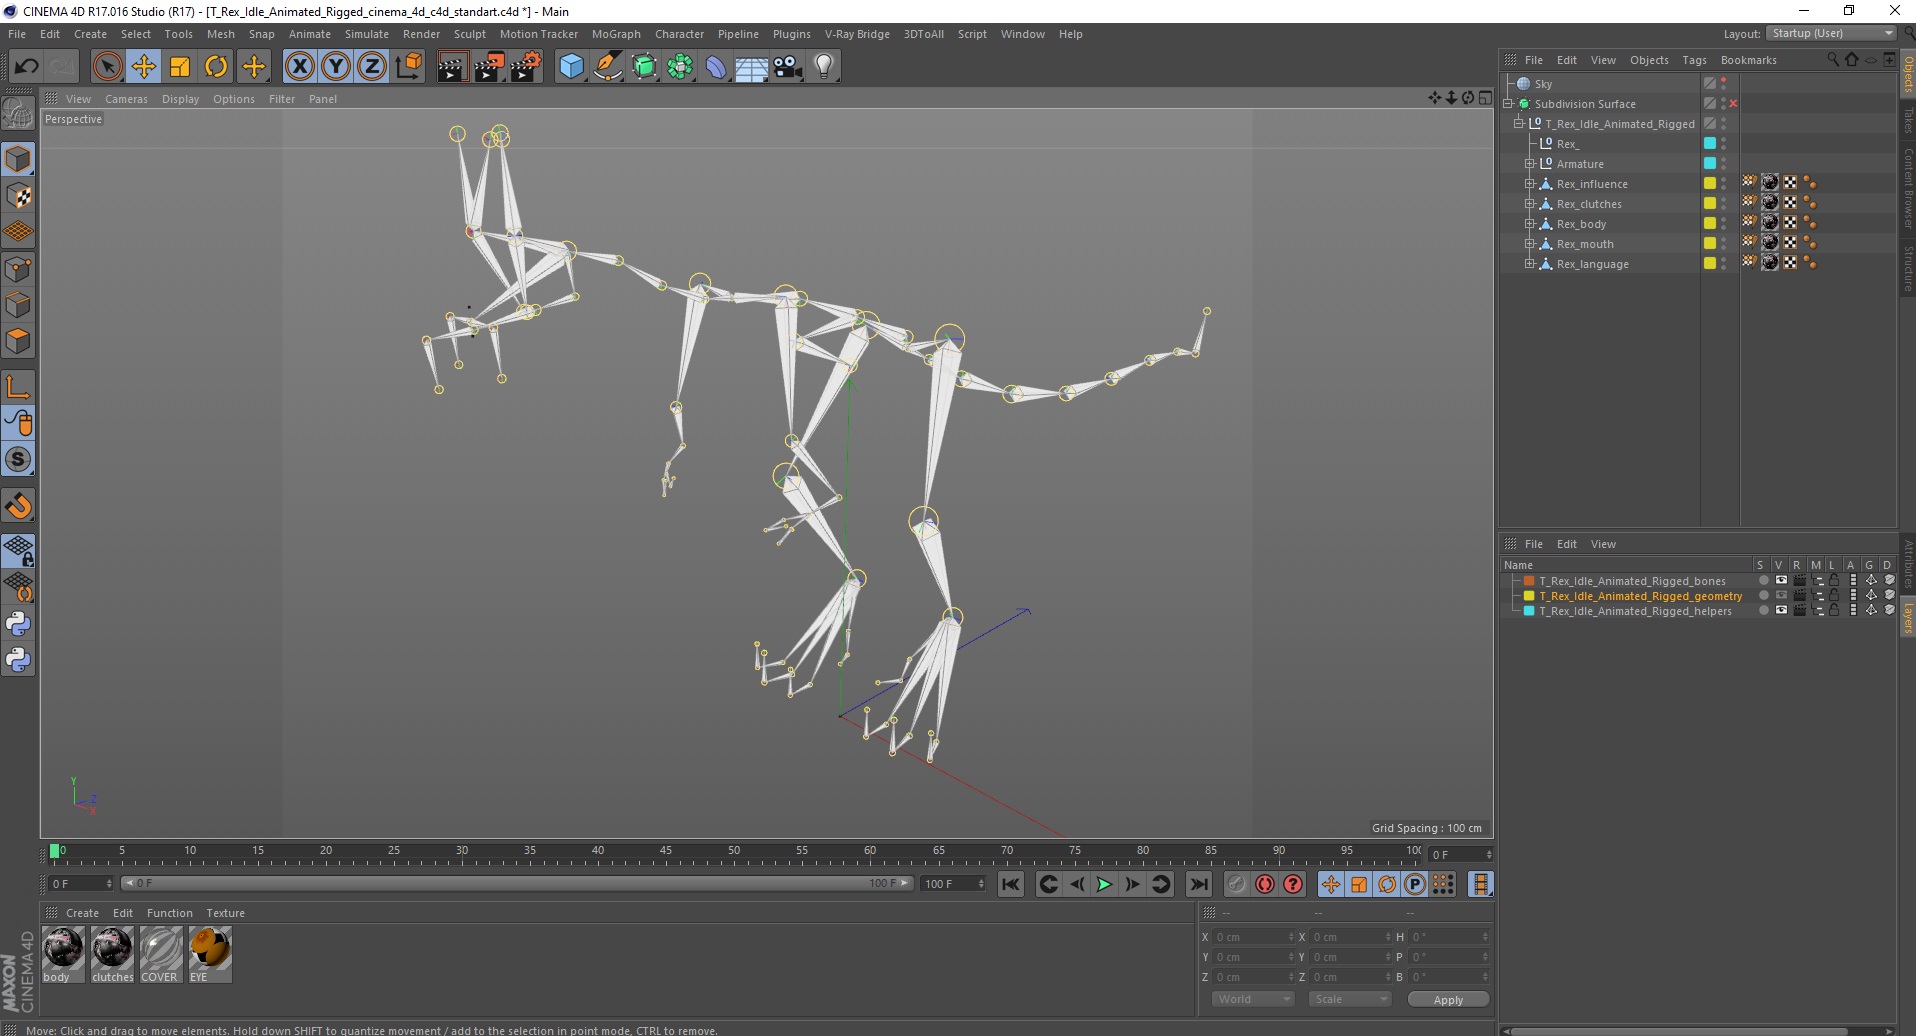This screenshot has height=1036, width=1916.
Task: Toggle Y axis lock
Action: [336, 67]
